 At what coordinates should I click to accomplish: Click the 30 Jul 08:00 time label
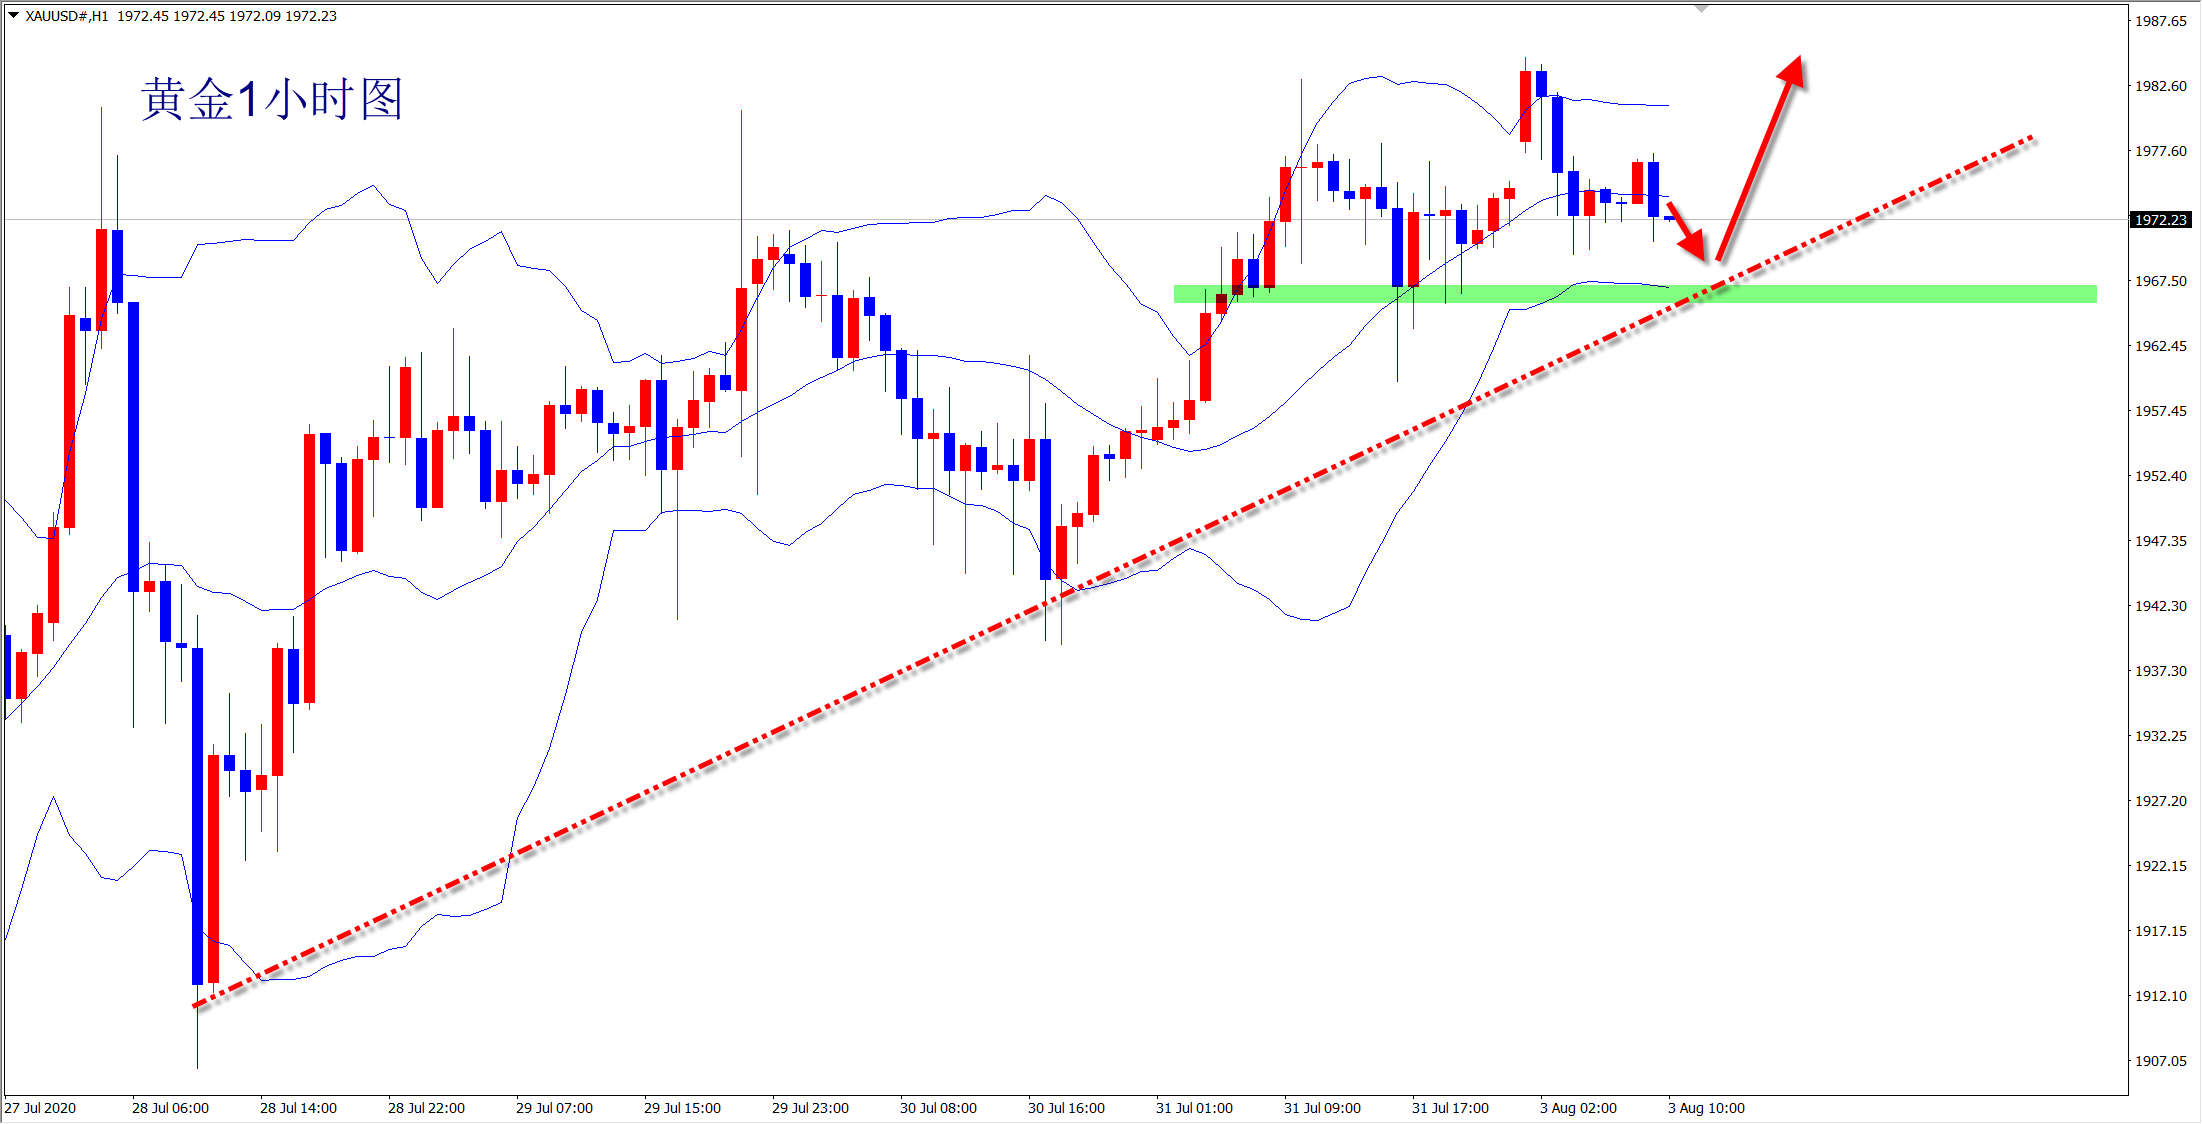[x=939, y=1108]
